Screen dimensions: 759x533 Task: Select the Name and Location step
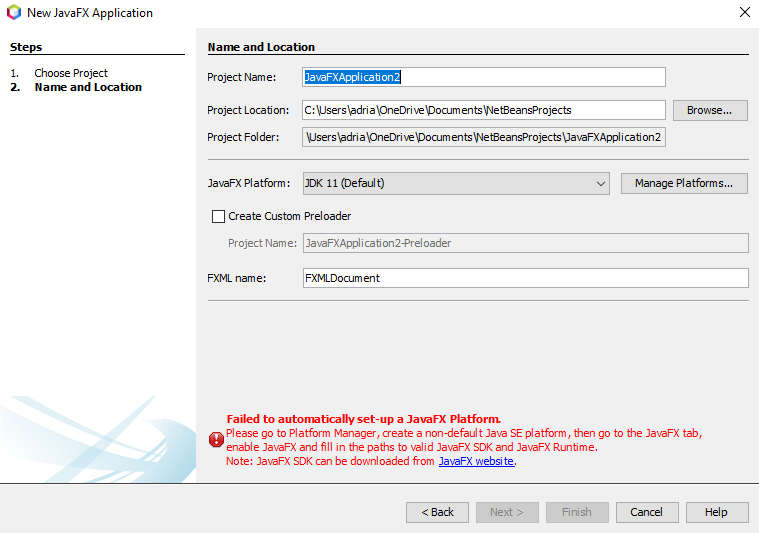pos(88,87)
